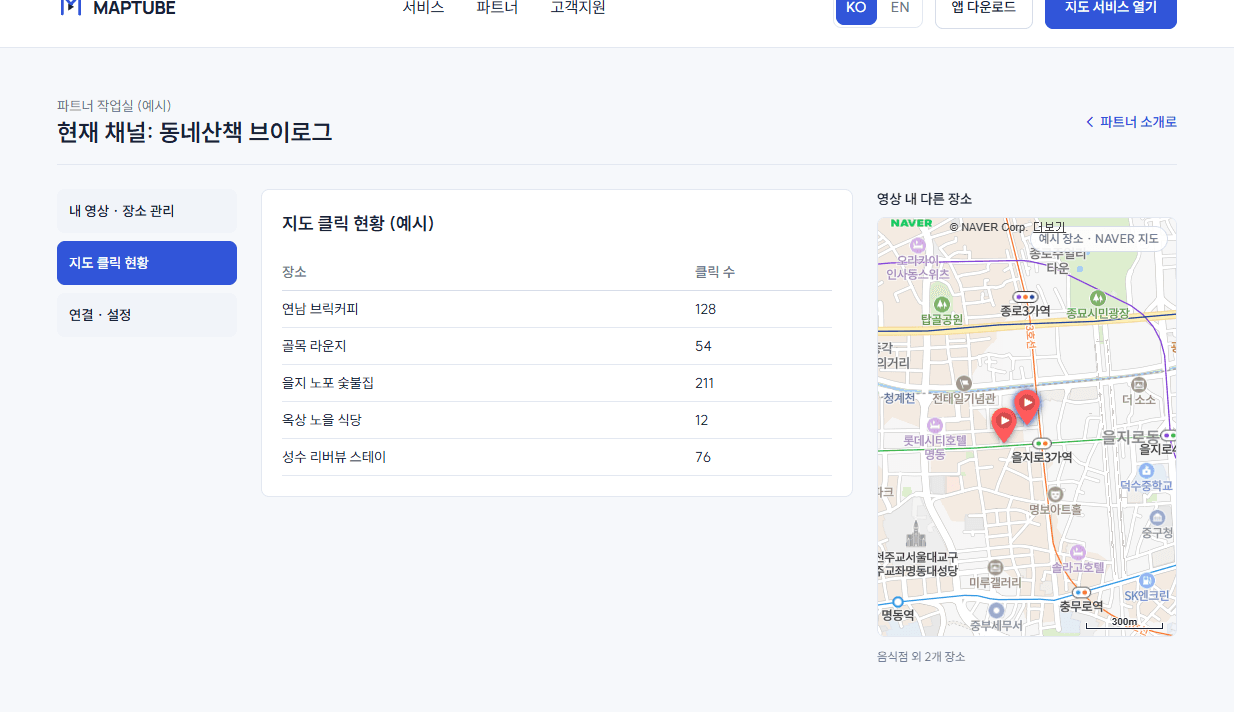Screen dimensions: 1234x712
Task: Click the chevron beside 파트너 소개로
Action: coord(1090,122)
